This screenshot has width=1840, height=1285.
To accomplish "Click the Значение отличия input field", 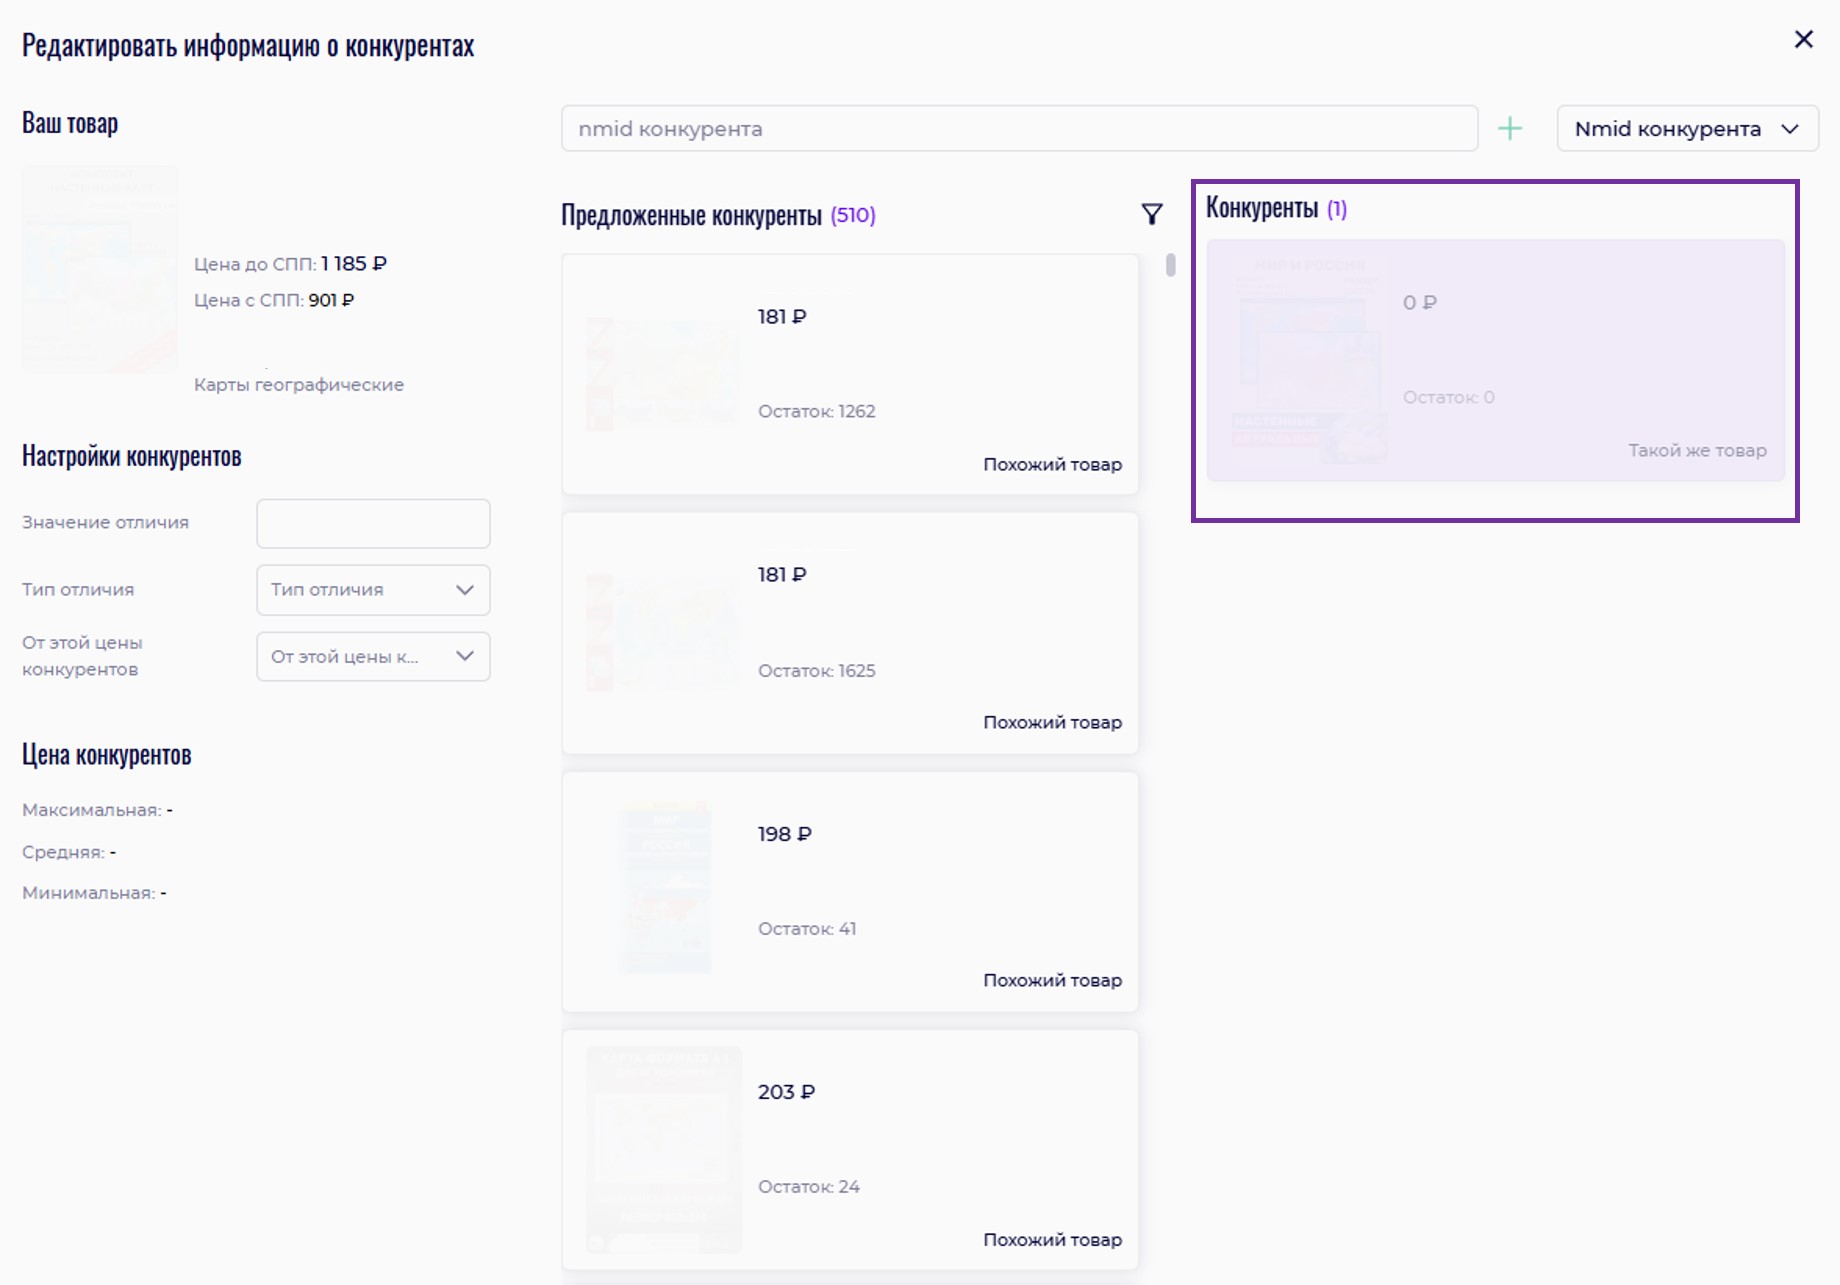I will point(373,524).
